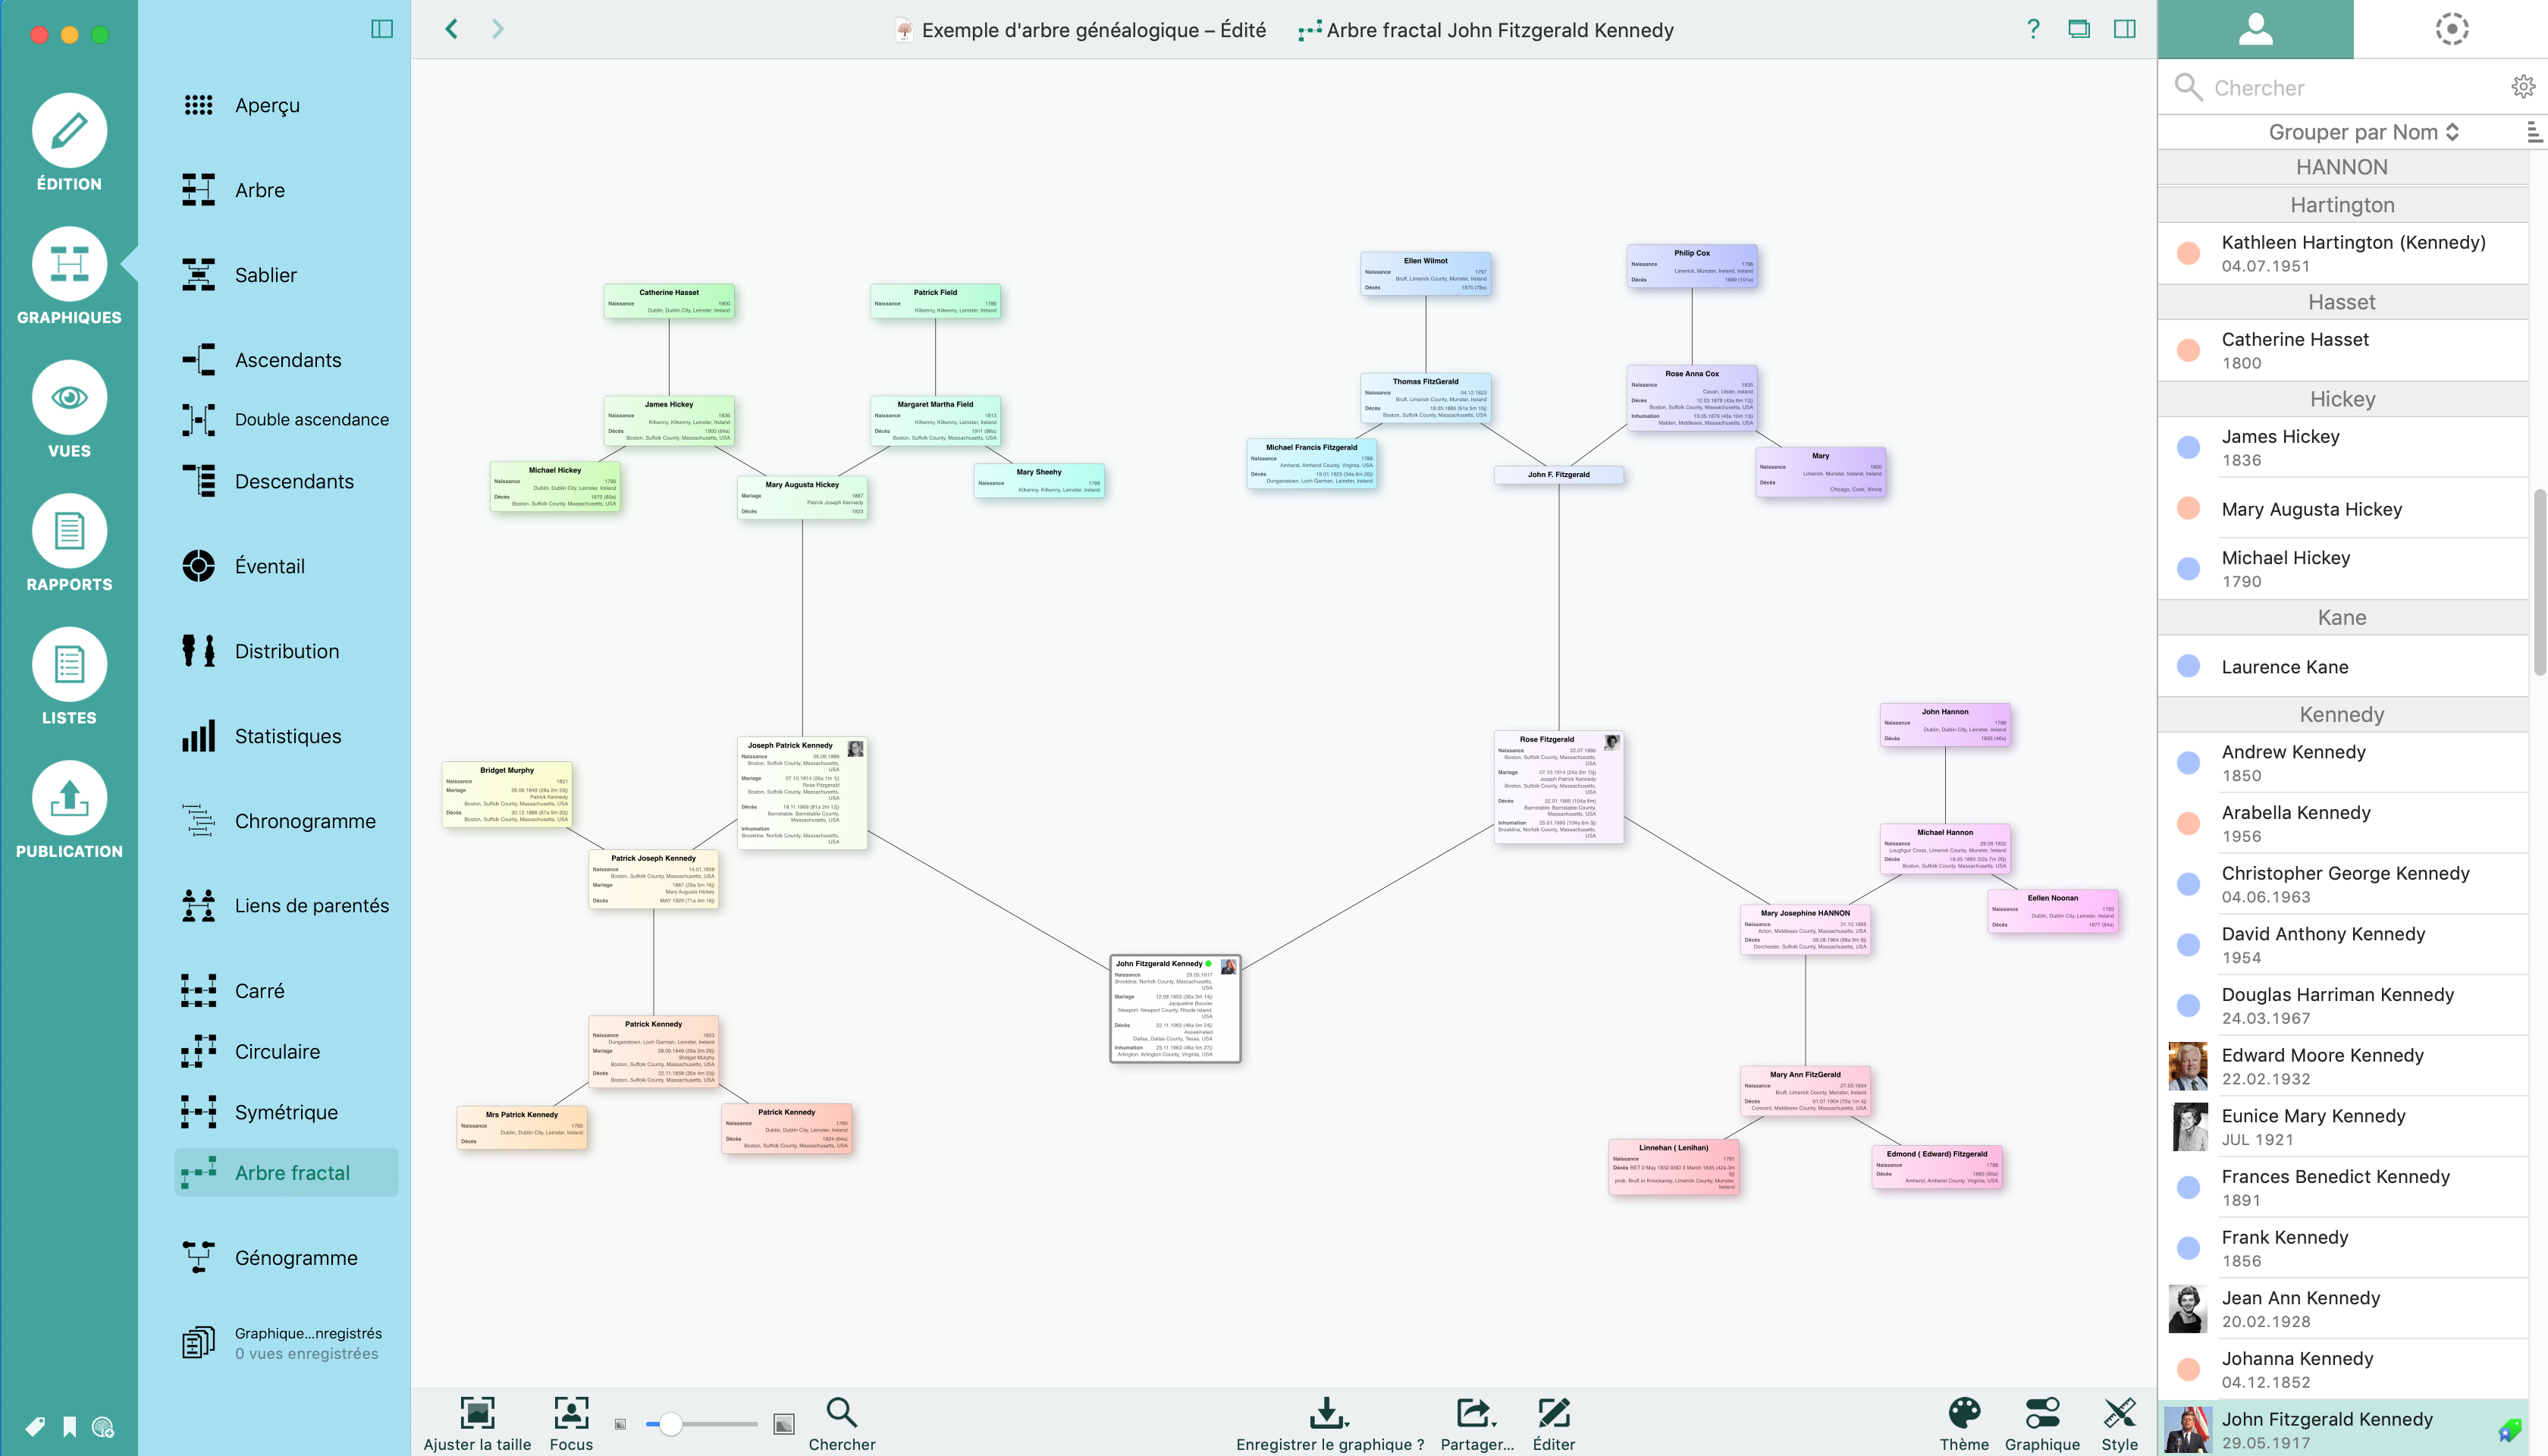Click the Focus button
Image resolution: width=2548 pixels, height=1456 pixels.
click(x=571, y=1424)
